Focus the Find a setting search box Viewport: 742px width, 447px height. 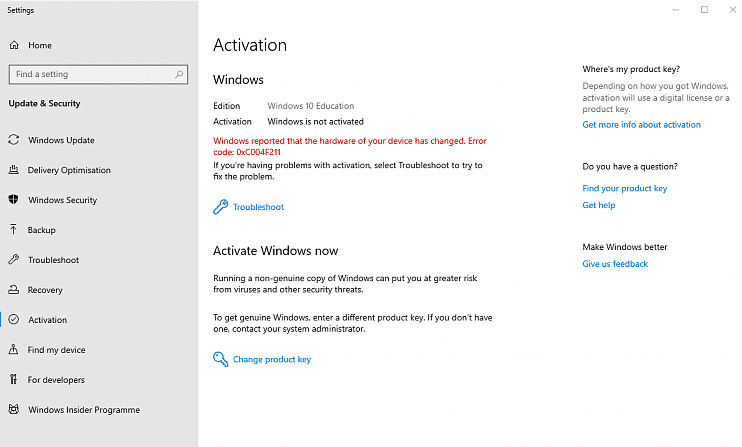pyautogui.click(x=98, y=74)
